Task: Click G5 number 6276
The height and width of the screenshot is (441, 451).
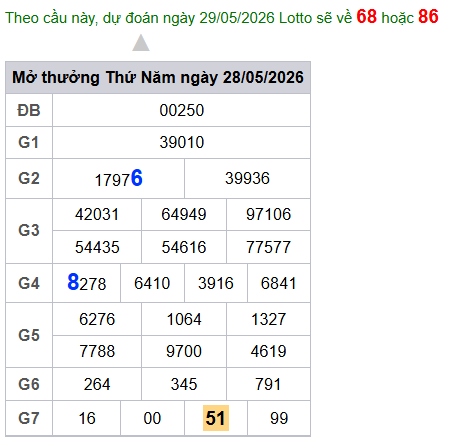Action: (97, 319)
